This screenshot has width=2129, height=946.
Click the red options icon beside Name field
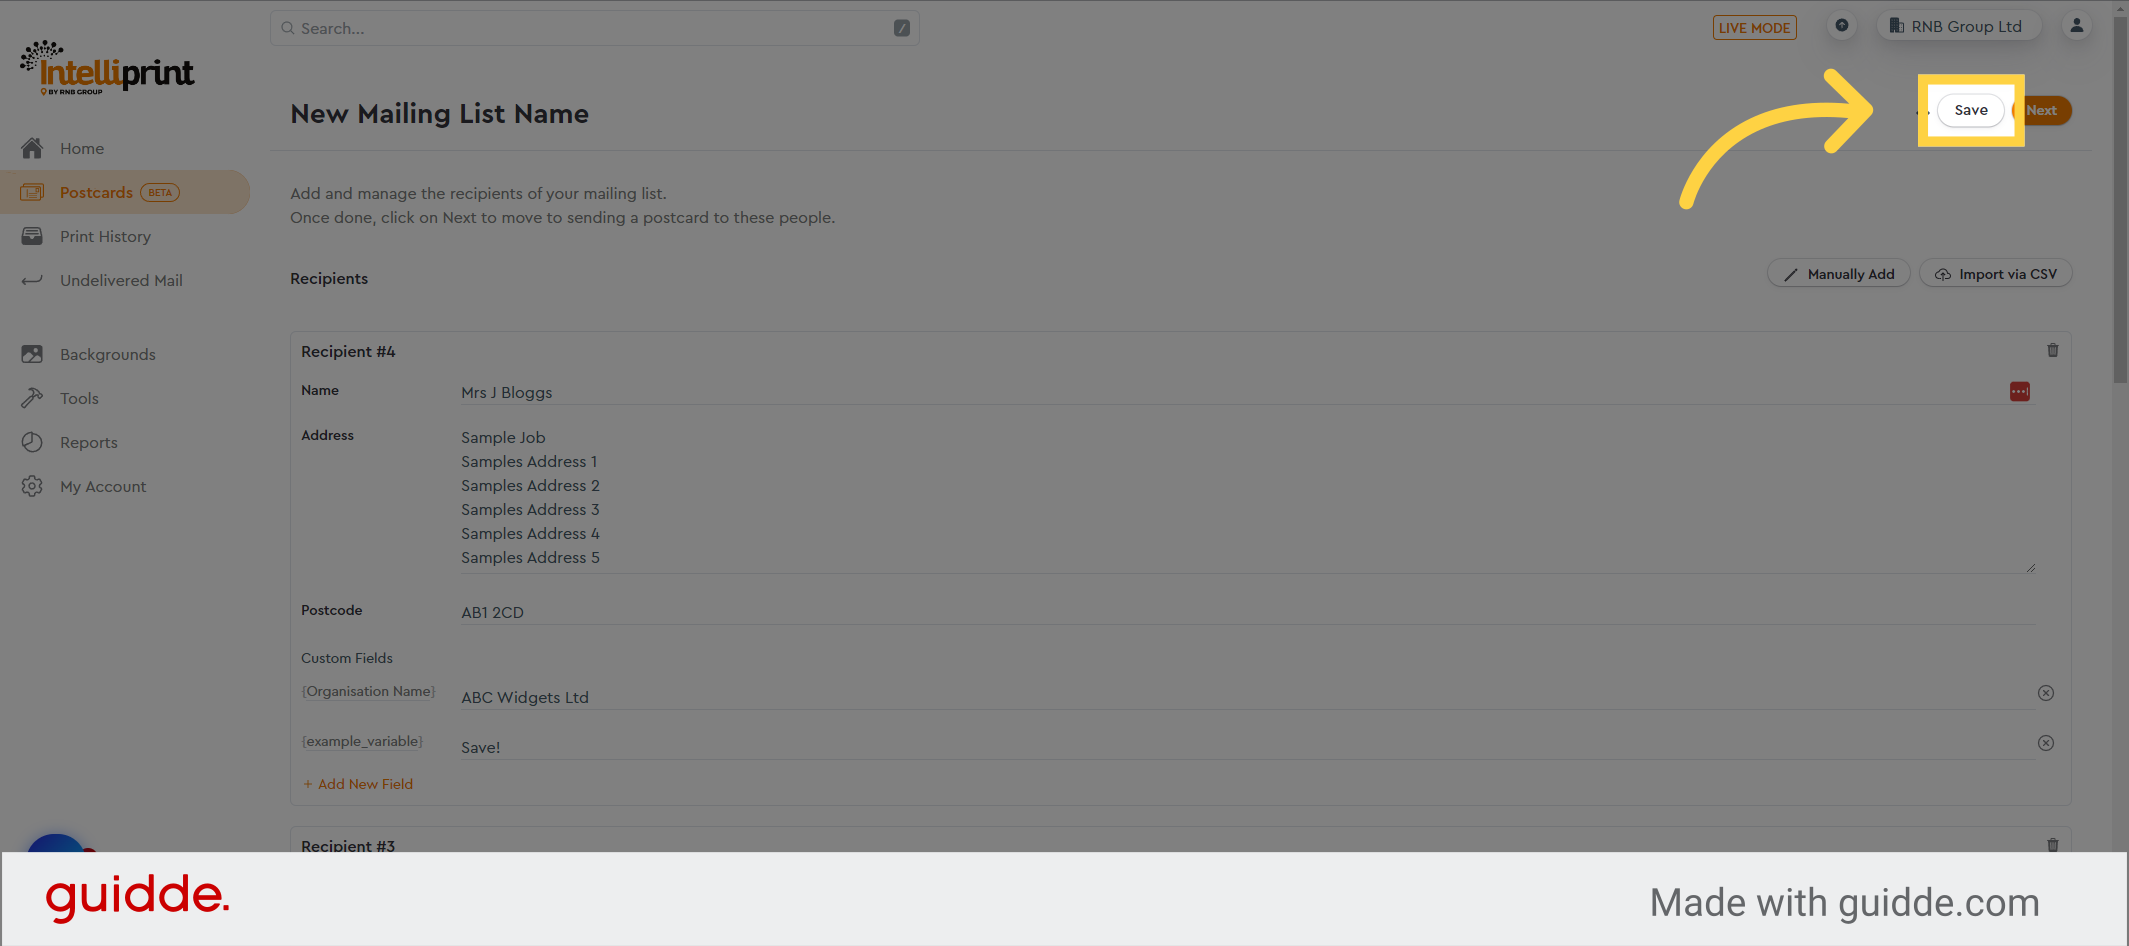click(2020, 392)
